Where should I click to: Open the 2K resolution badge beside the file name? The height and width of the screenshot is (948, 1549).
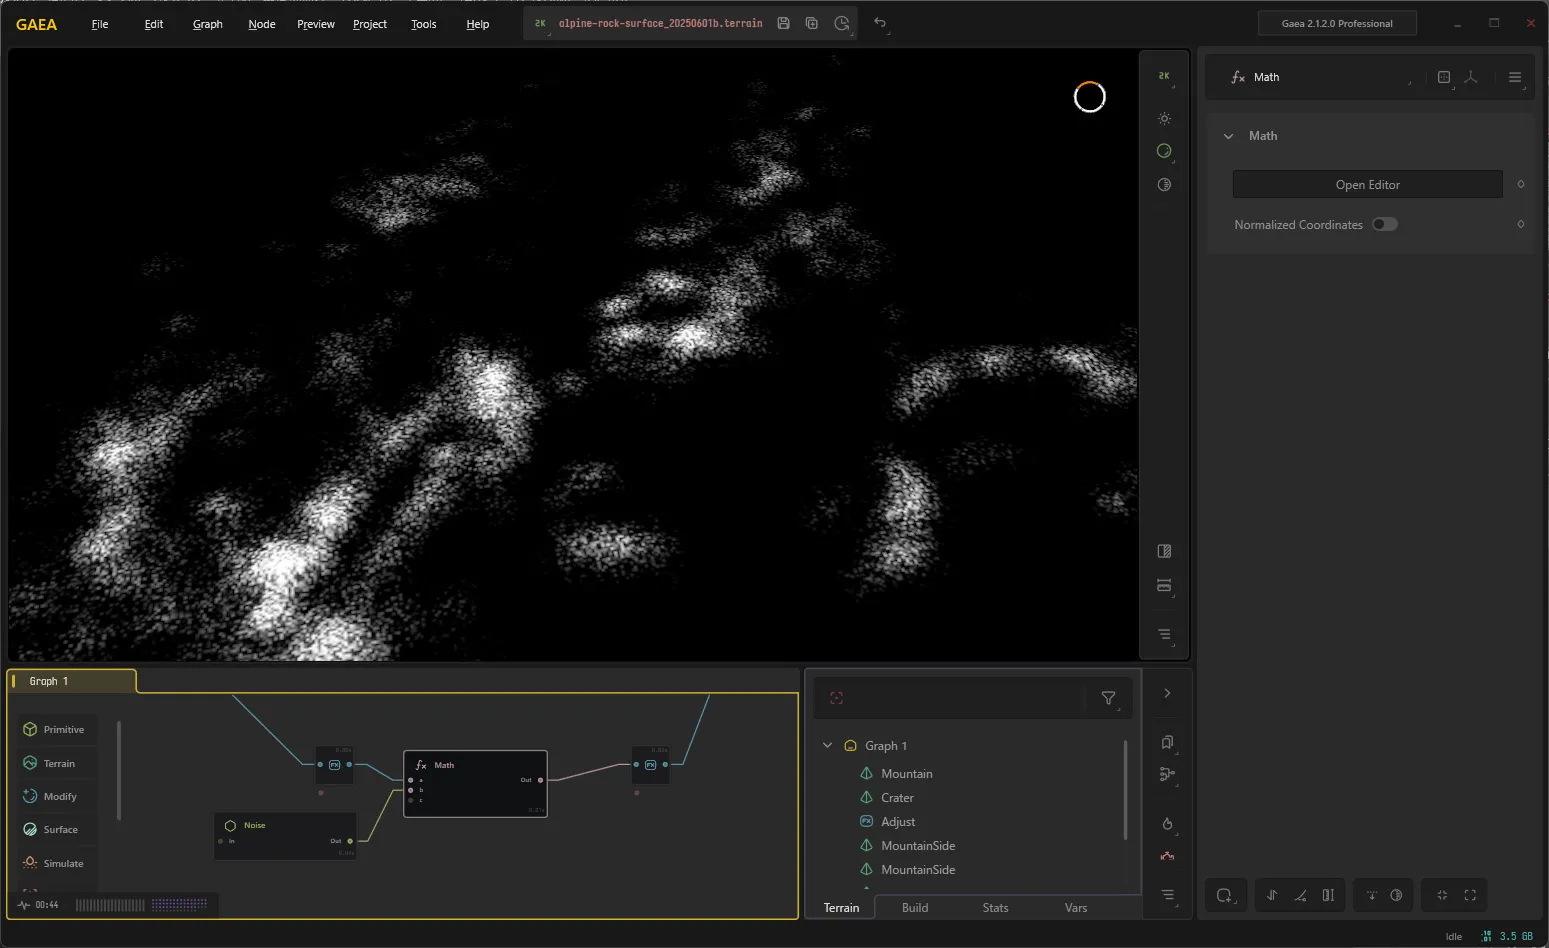click(541, 23)
